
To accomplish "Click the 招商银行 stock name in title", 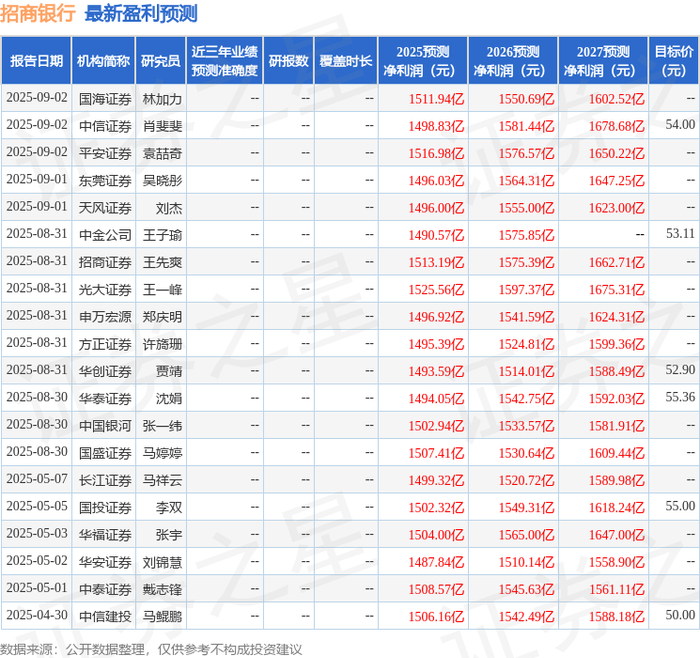I will 39,14.
